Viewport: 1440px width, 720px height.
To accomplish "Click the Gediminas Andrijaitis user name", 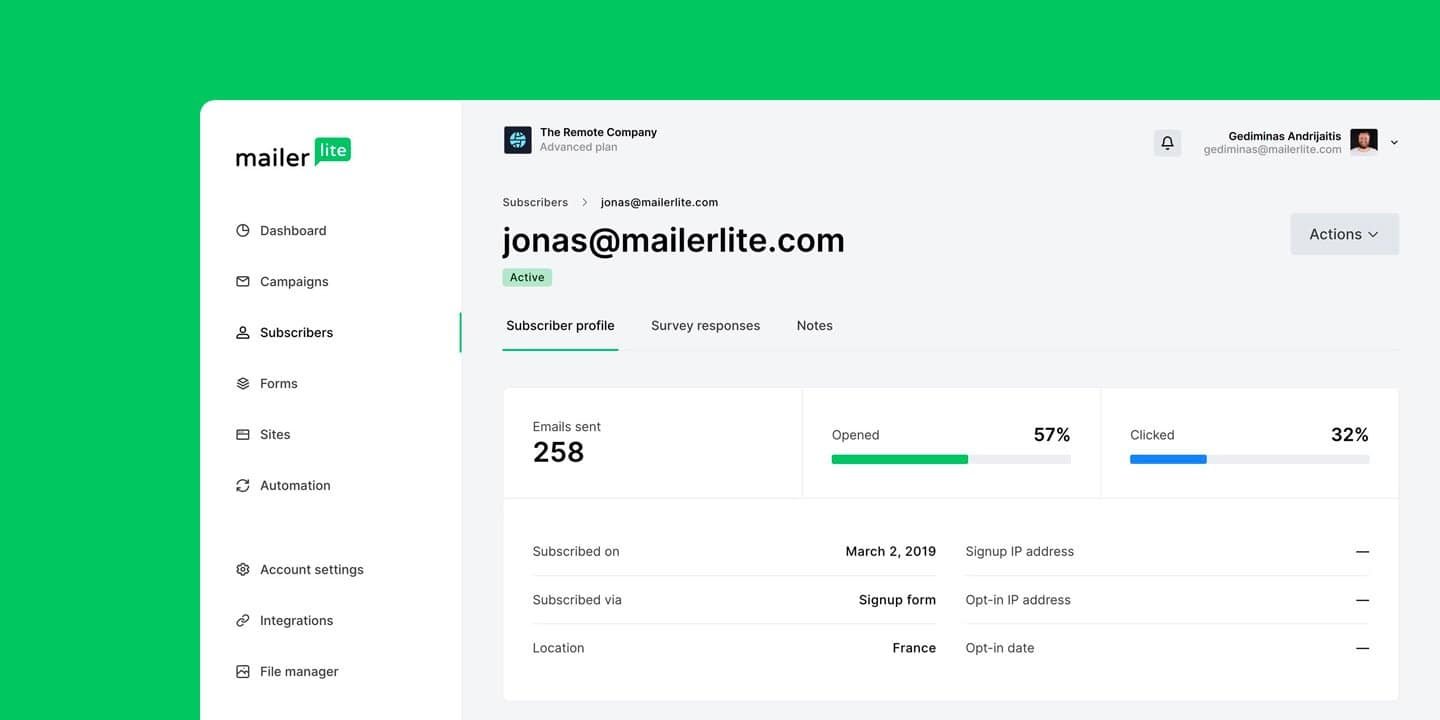I will pyautogui.click(x=1285, y=136).
